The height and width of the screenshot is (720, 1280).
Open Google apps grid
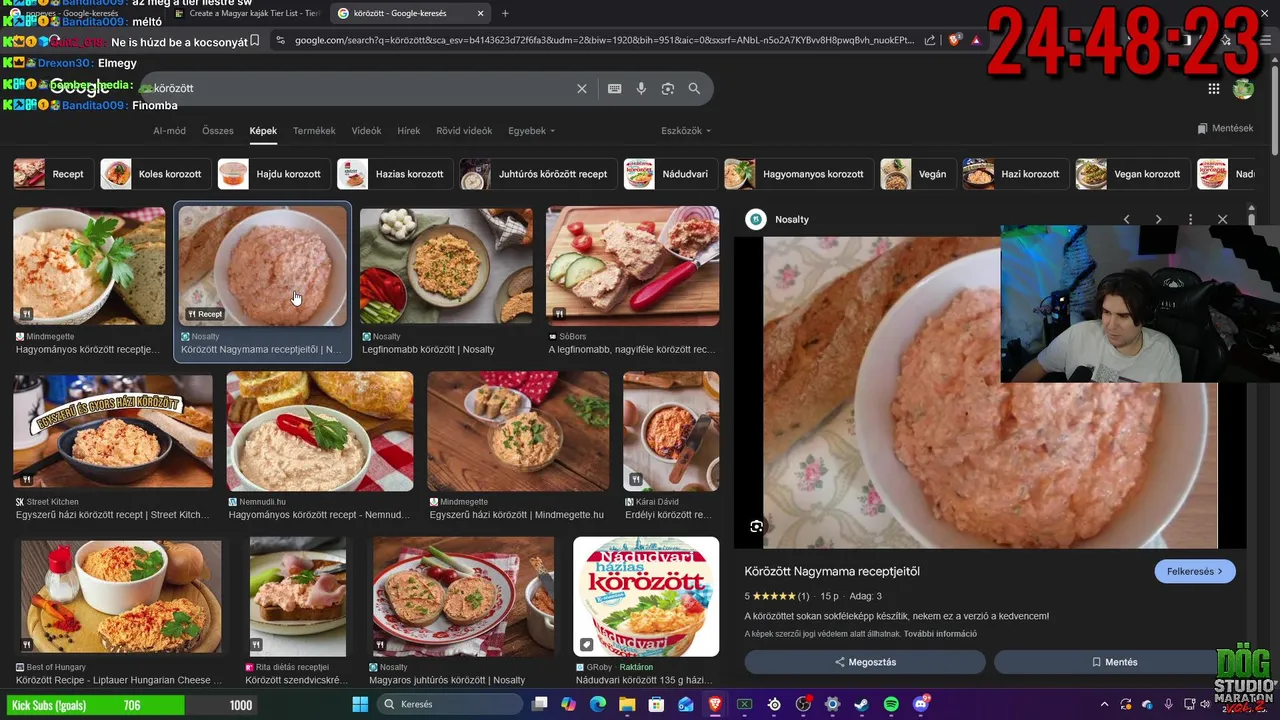(1214, 89)
